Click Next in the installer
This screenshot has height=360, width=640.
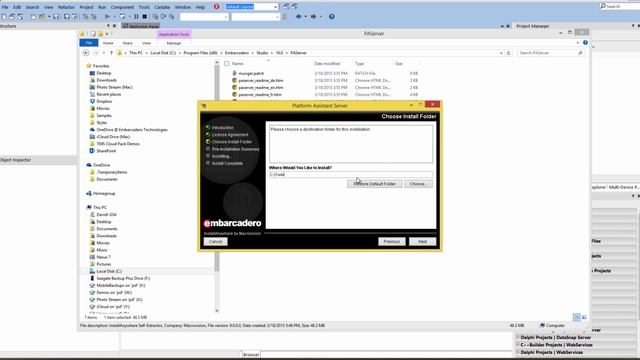tap(422, 242)
